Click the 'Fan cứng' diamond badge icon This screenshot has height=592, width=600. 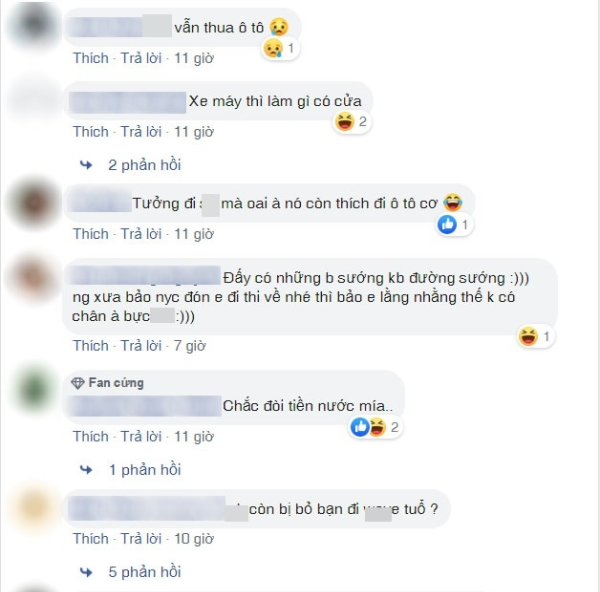coord(78,383)
